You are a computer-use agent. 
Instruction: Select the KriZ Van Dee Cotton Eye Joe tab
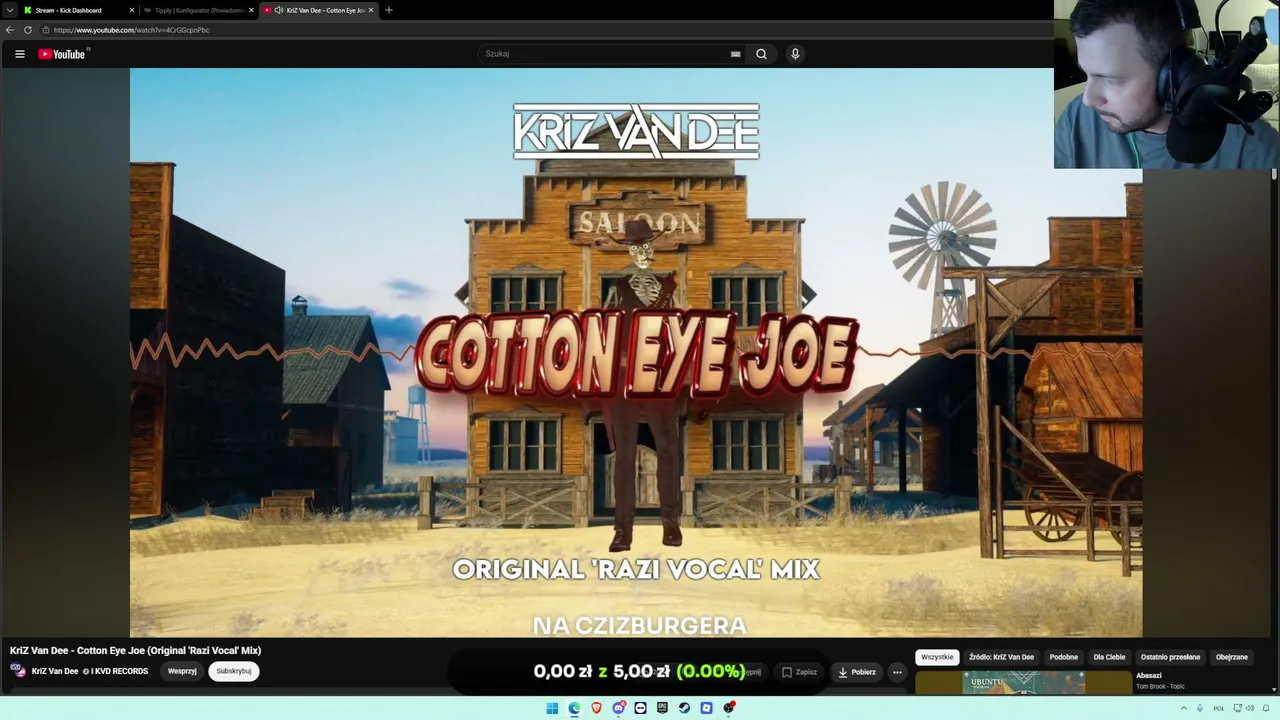coord(318,10)
